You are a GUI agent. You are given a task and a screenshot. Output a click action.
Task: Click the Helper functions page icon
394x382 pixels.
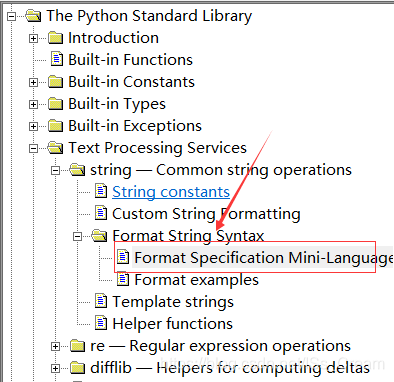101,323
